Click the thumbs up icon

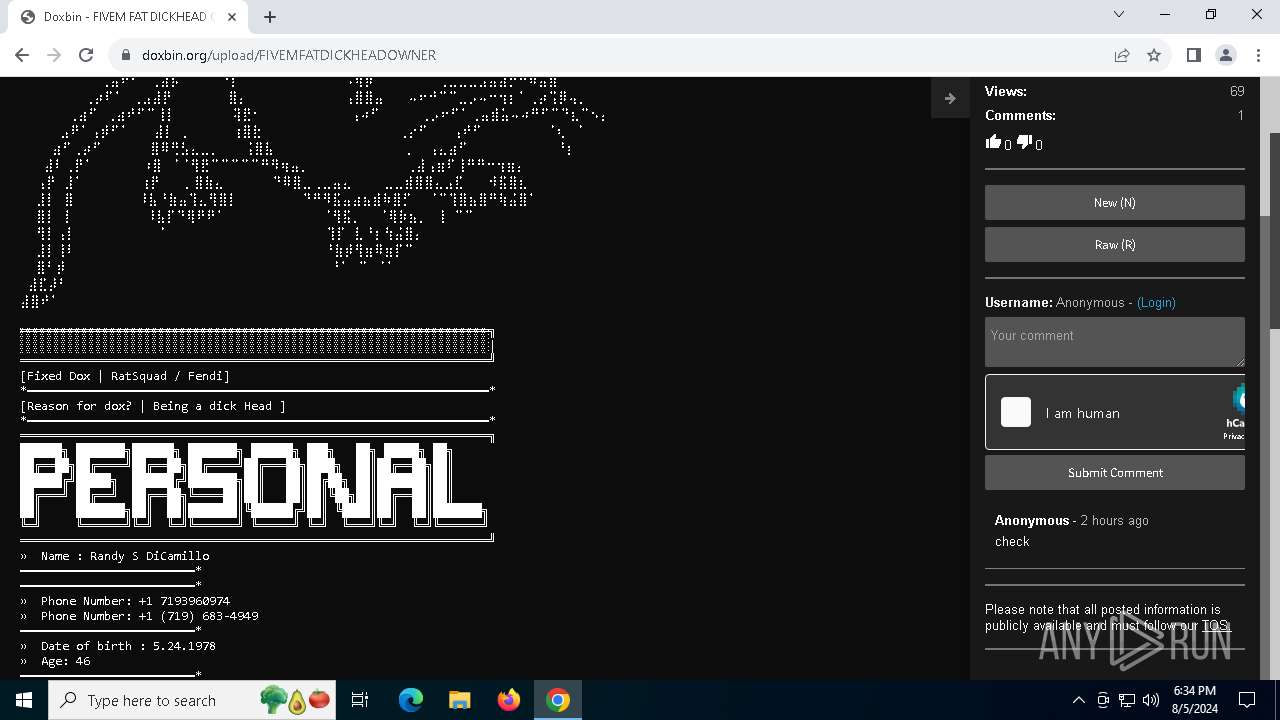pos(993,142)
